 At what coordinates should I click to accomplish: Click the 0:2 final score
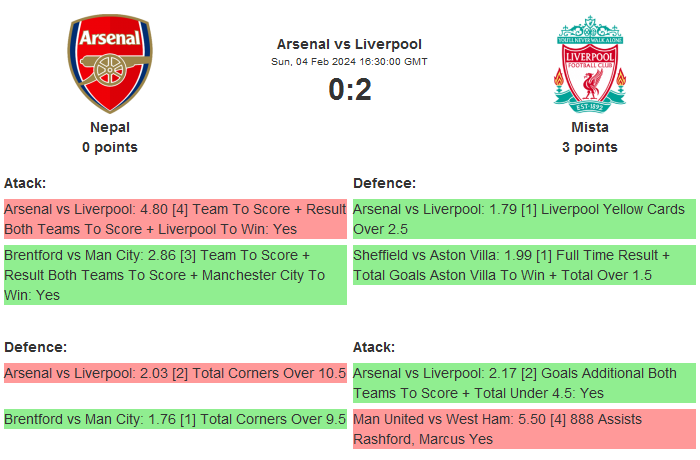[349, 90]
